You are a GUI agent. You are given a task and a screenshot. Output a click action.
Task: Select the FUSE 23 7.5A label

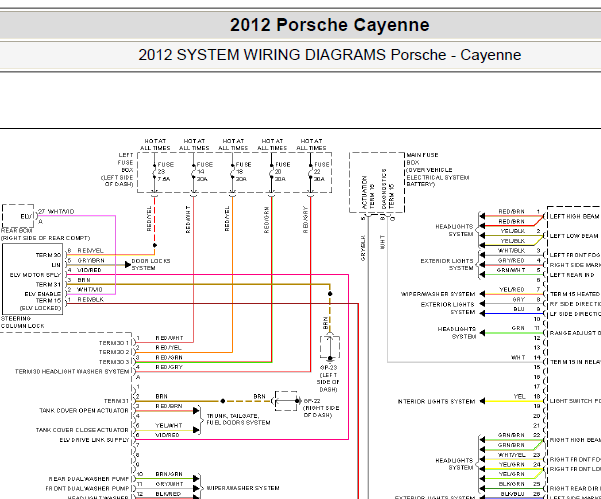click(x=166, y=171)
